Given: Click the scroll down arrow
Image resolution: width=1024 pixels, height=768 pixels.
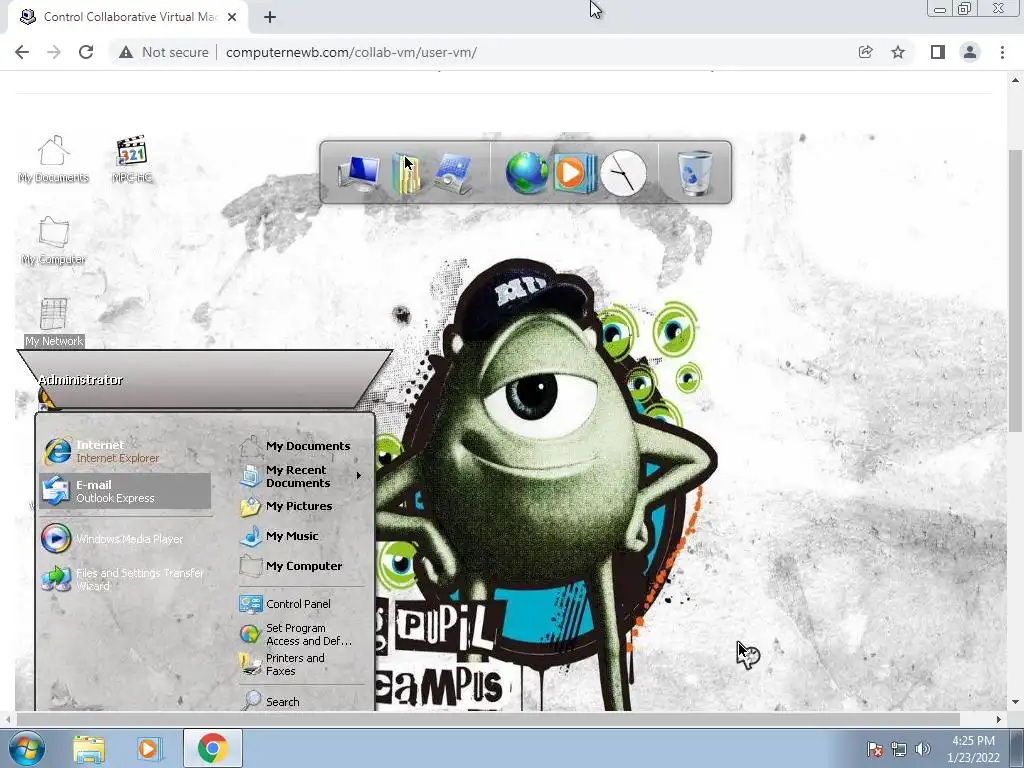Looking at the screenshot, I should click(1015, 702).
